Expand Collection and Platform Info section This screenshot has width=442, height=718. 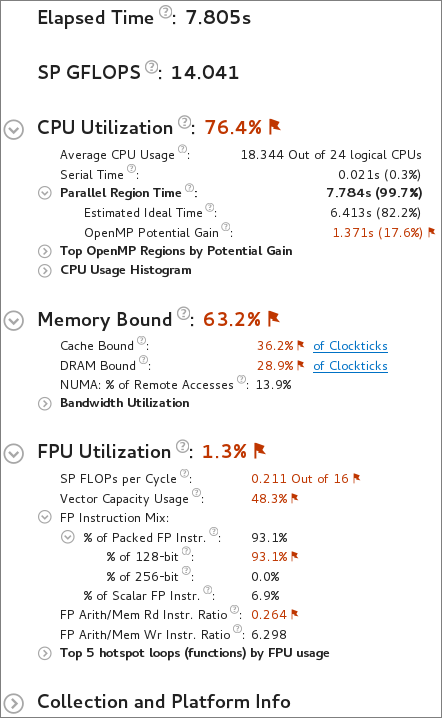(14, 703)
